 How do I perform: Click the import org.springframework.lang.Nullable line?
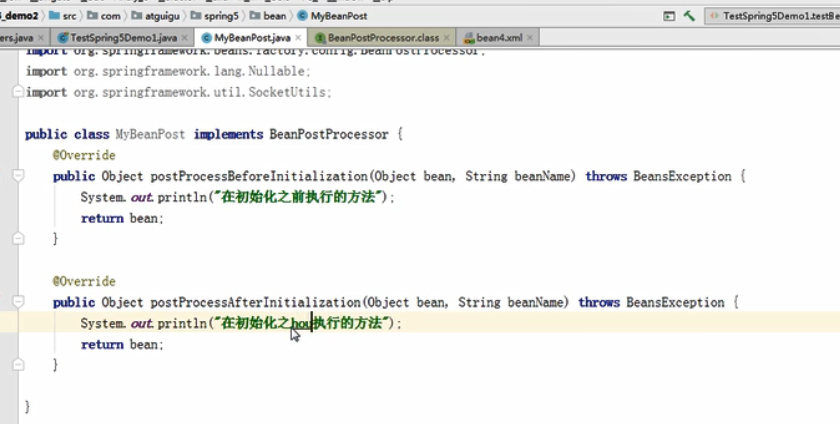click(x=168, y=71)
